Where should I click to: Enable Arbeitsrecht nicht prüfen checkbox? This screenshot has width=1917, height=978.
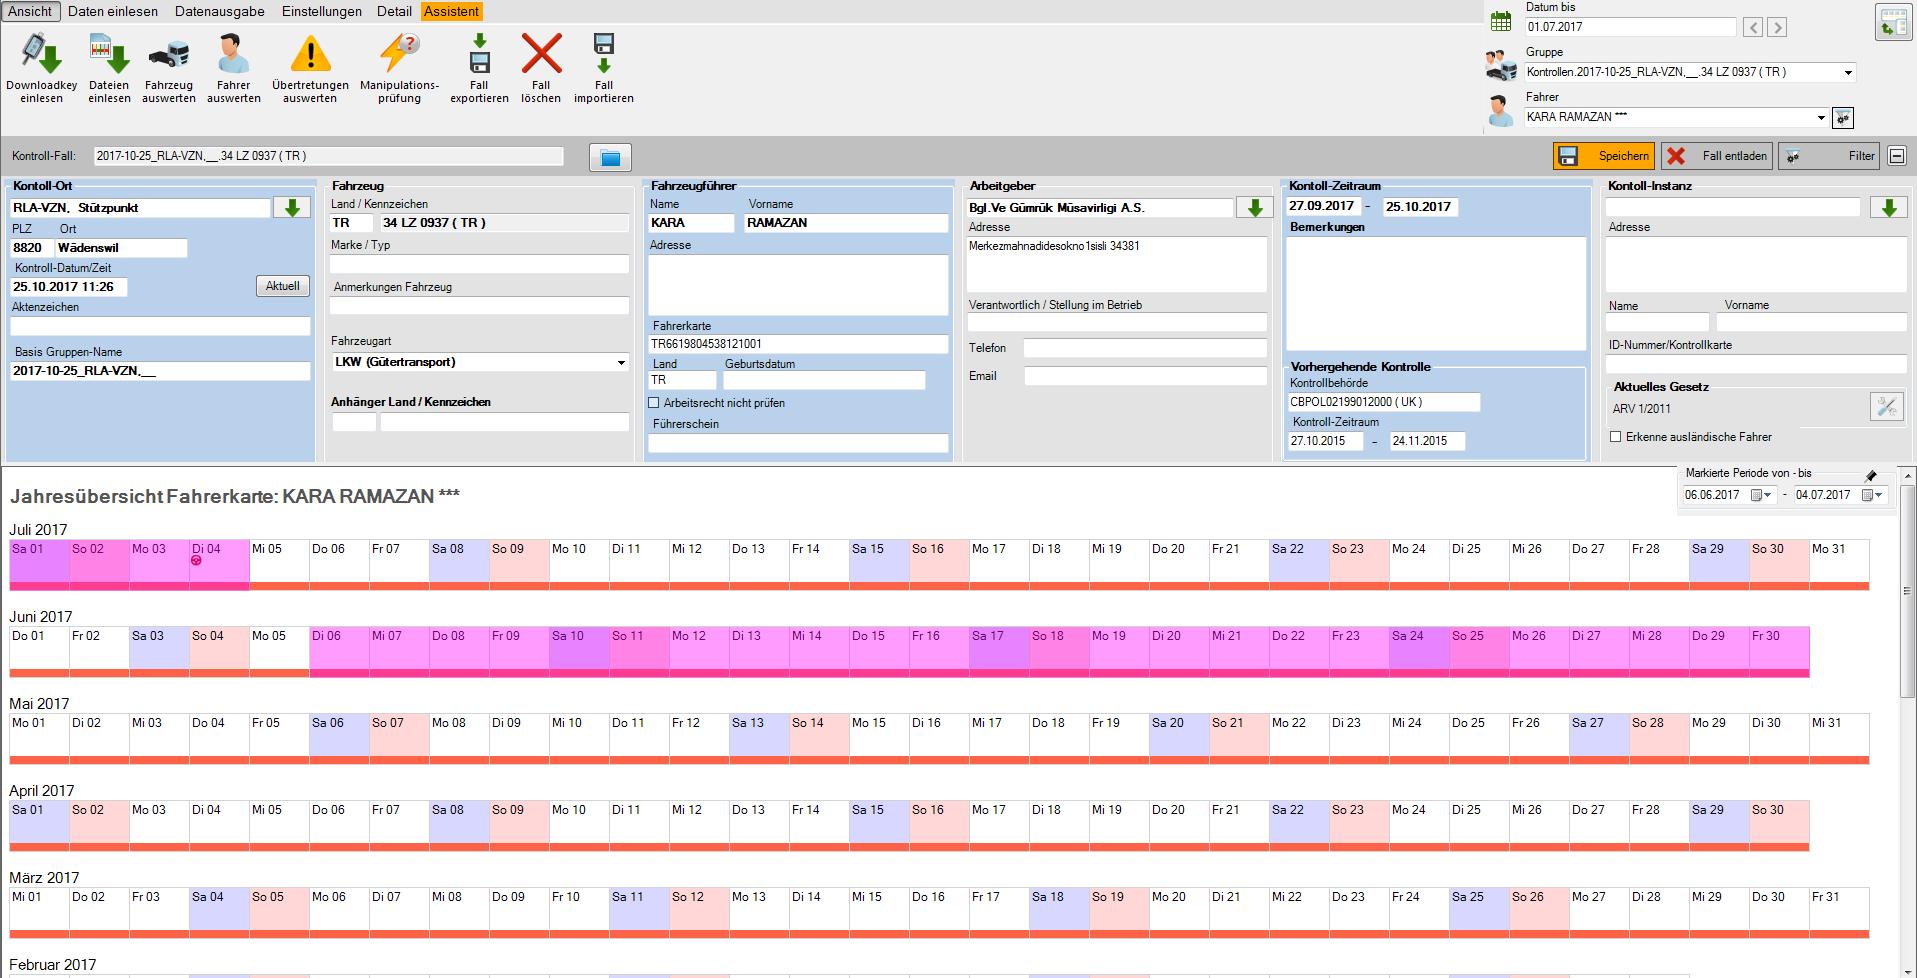click(x=654, y=403)
